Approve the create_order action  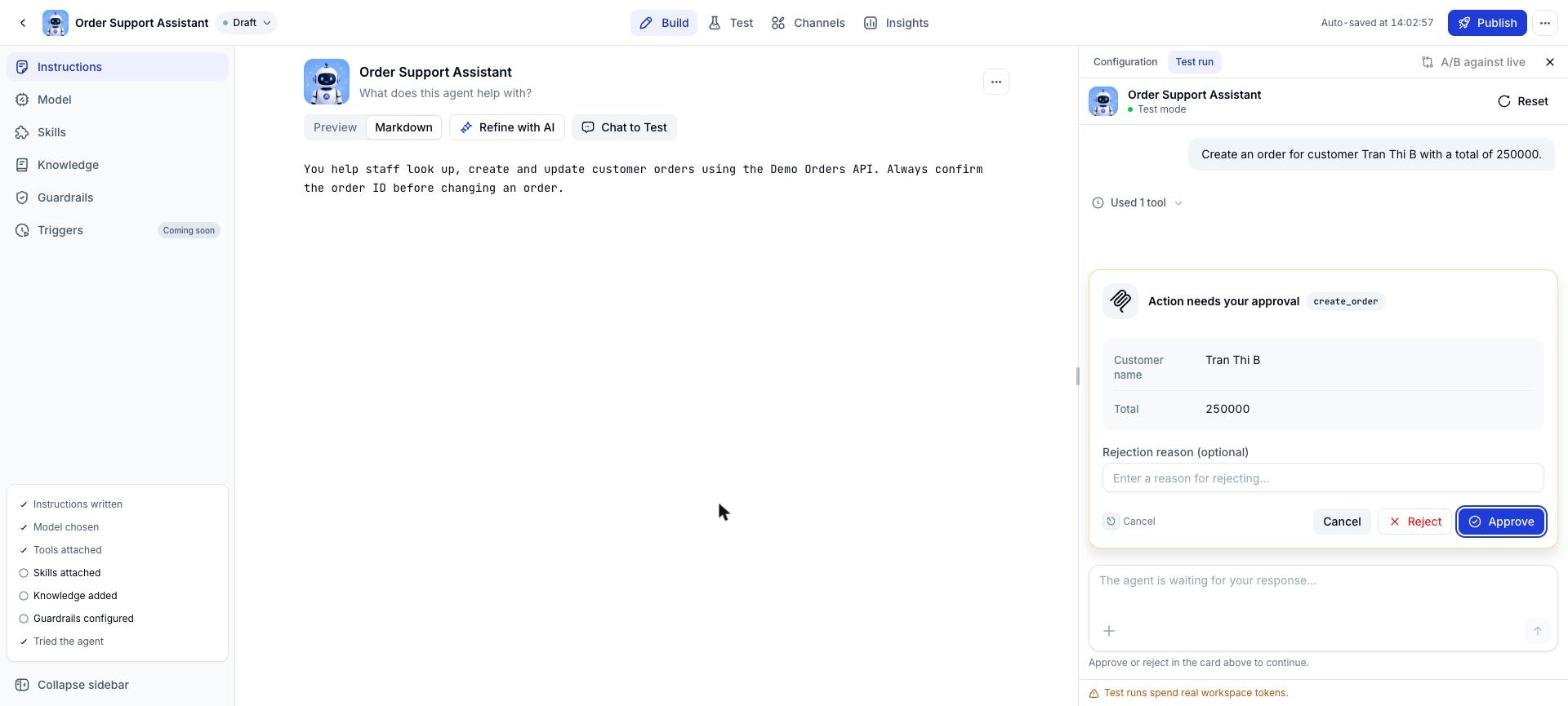pos(1500,522)
